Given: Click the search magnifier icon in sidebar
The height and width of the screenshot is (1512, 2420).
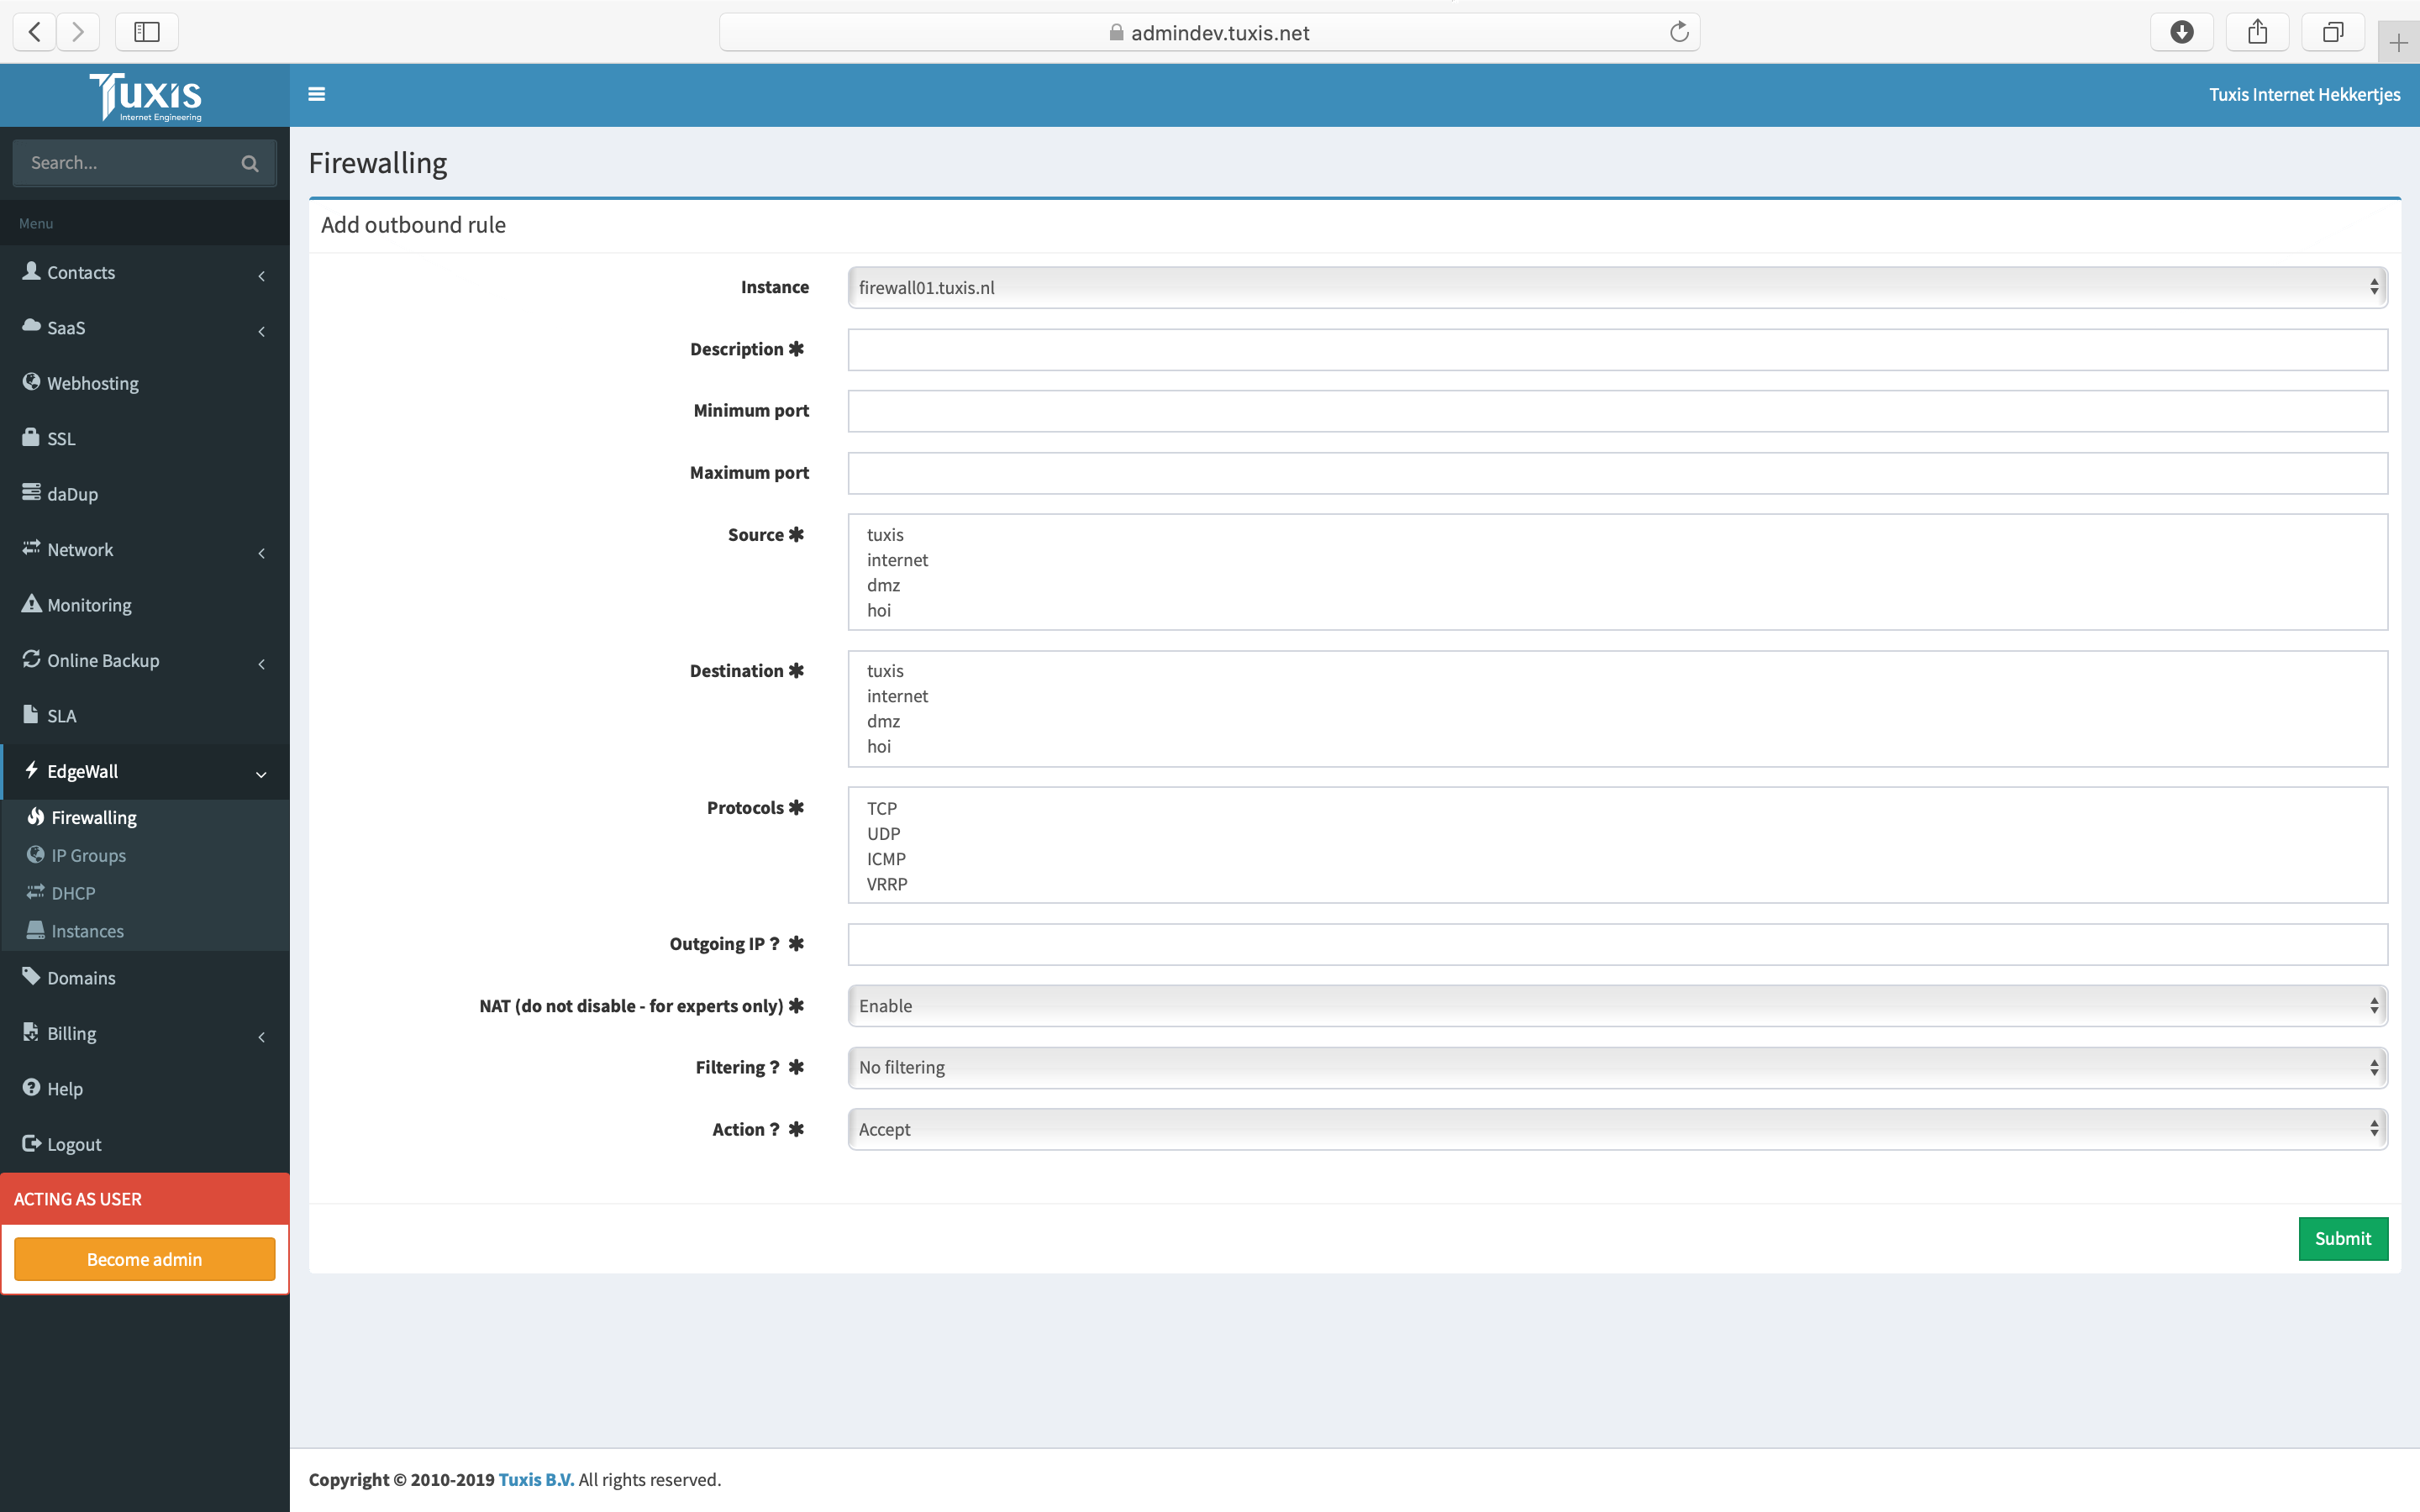Looking at the screenshot, I should click(x=250, y=163).
